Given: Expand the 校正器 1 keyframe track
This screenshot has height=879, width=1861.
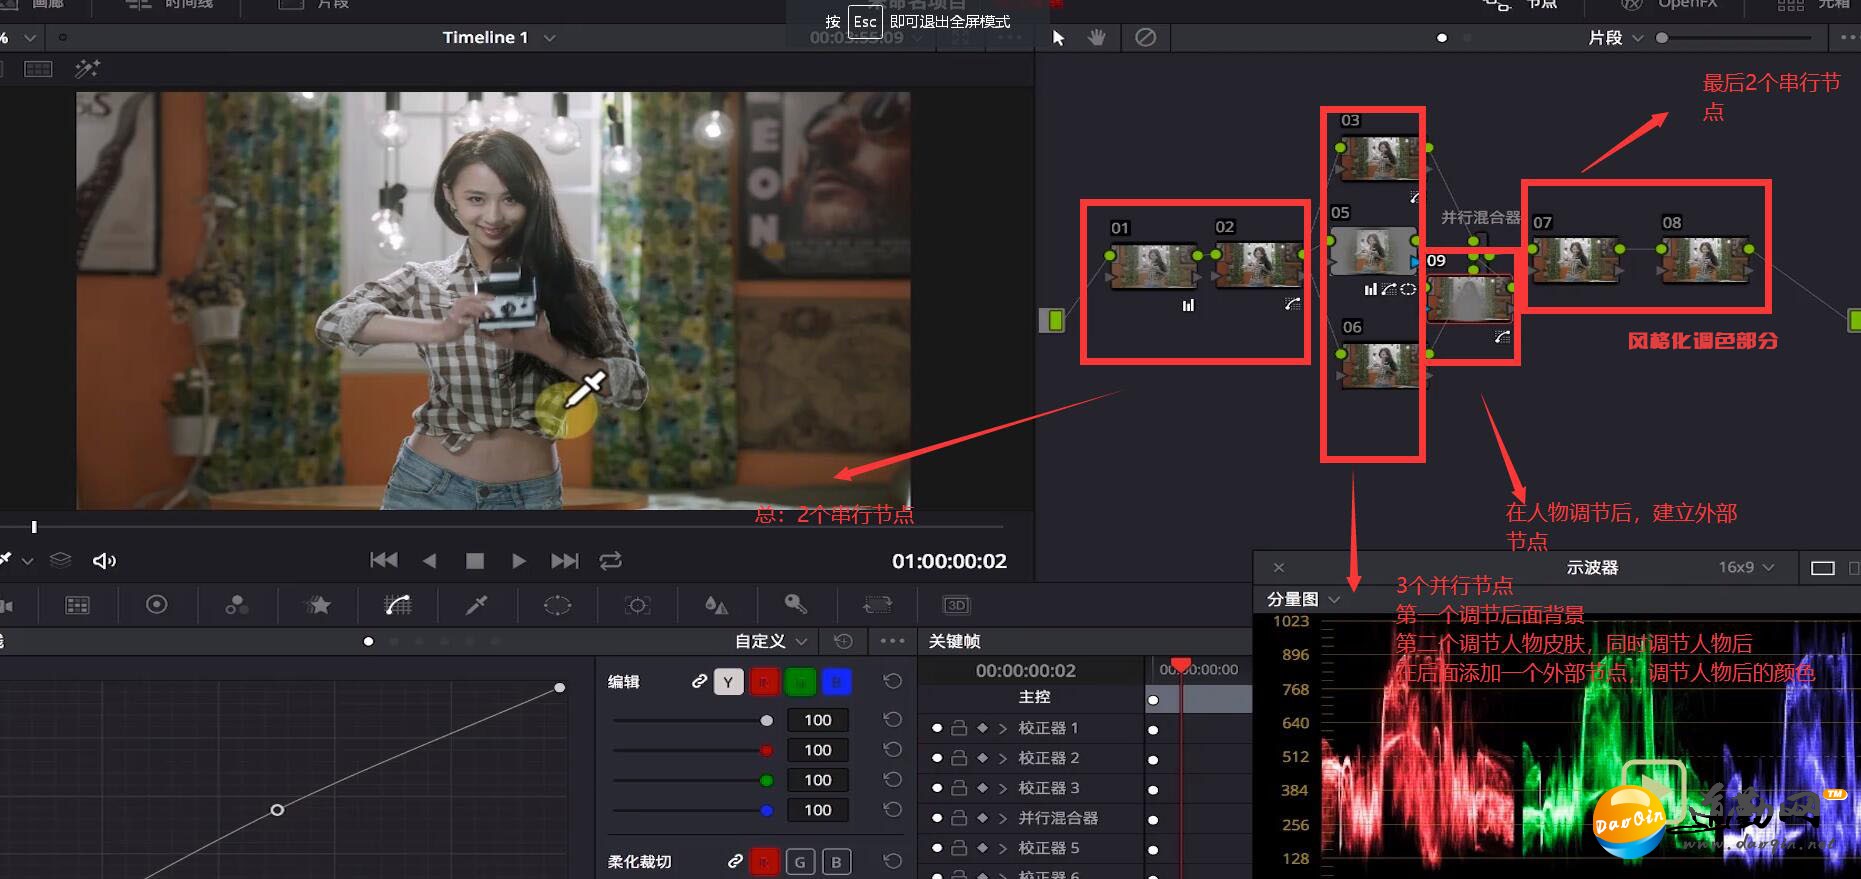Looking at the screenshot, I should tap(1002, 728).
